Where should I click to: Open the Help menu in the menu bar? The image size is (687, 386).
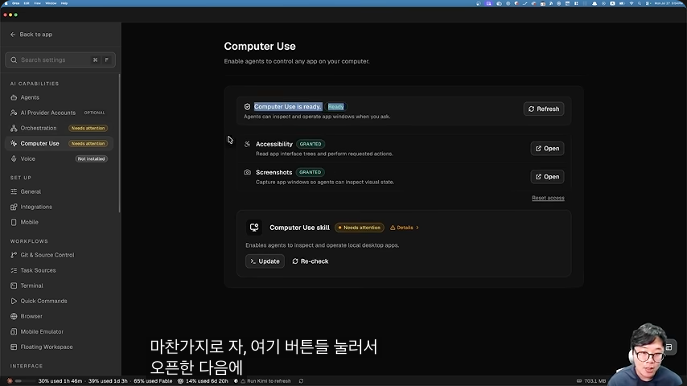(64, 3)
